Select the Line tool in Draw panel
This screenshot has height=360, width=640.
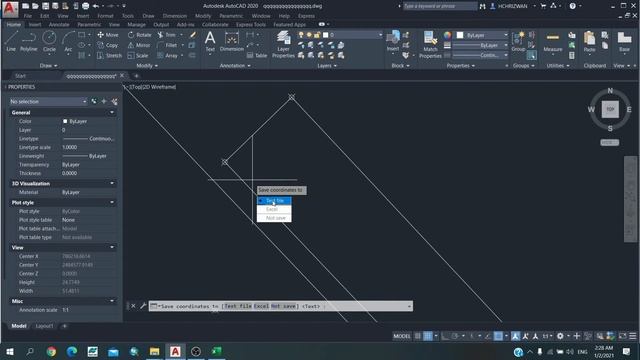[x=11, y=41]
